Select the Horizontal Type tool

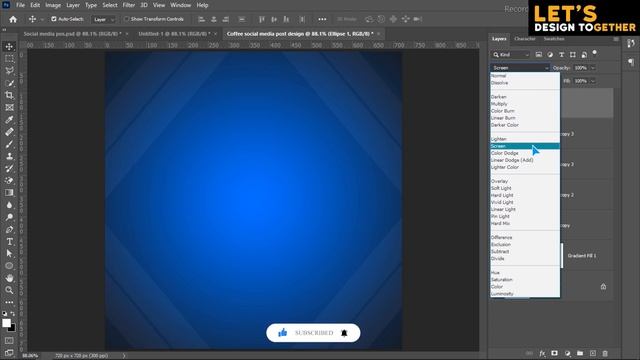(9, 242)
